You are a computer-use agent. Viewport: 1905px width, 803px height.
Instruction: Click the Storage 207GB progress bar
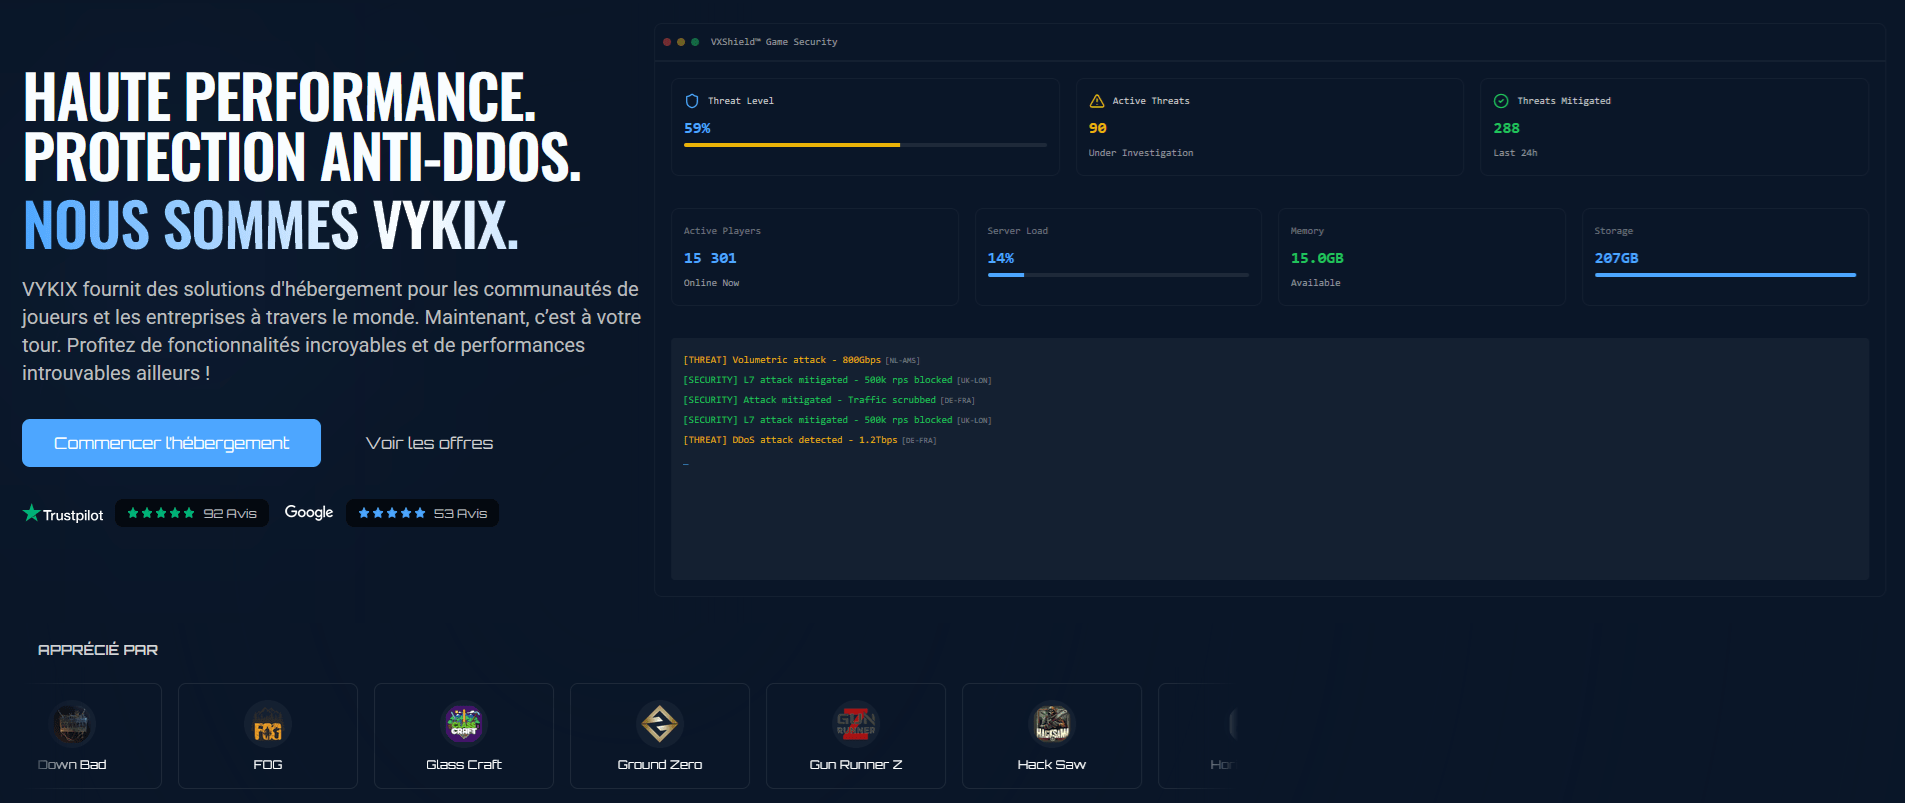click(1725, 275)
